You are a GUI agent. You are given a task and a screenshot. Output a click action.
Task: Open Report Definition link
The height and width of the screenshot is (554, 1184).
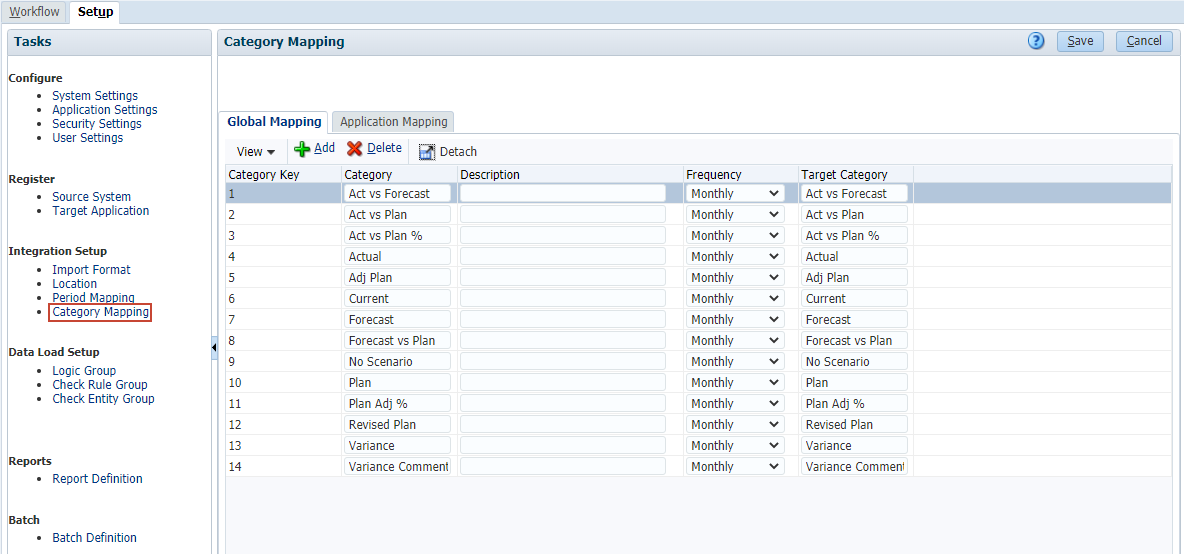click(x=97, y=479)
